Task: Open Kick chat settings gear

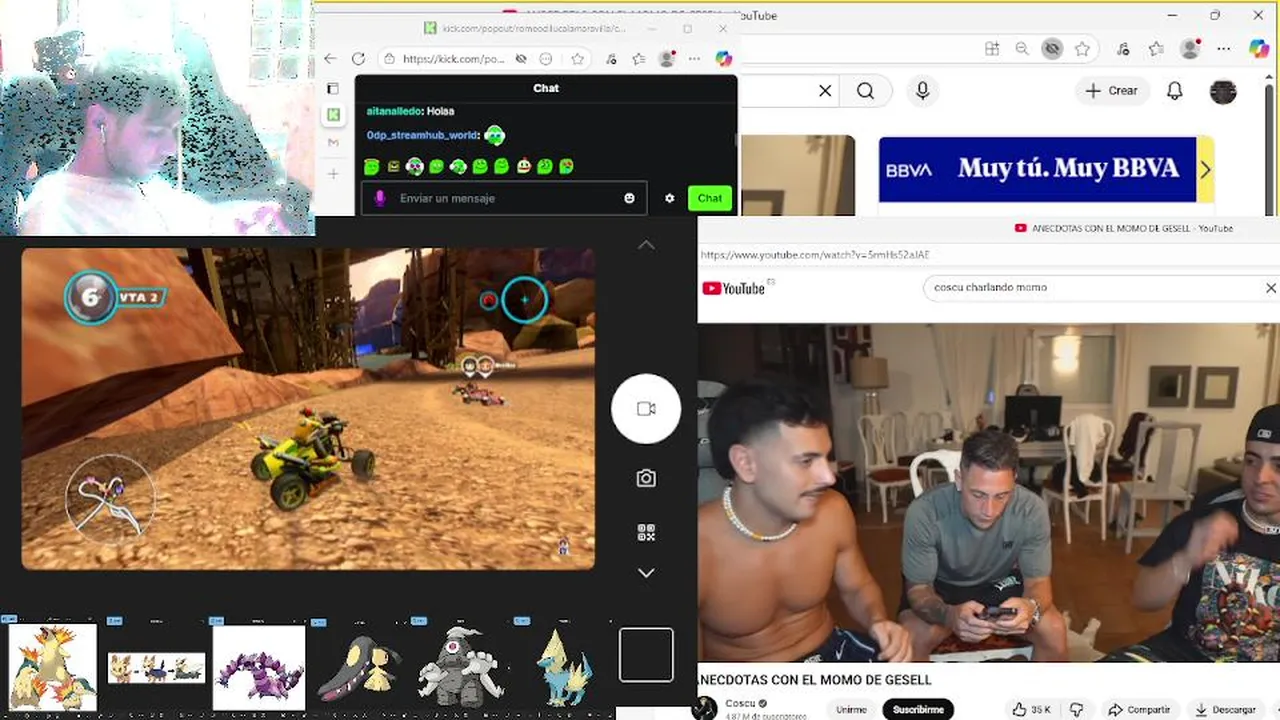Action: coord(669,198)
